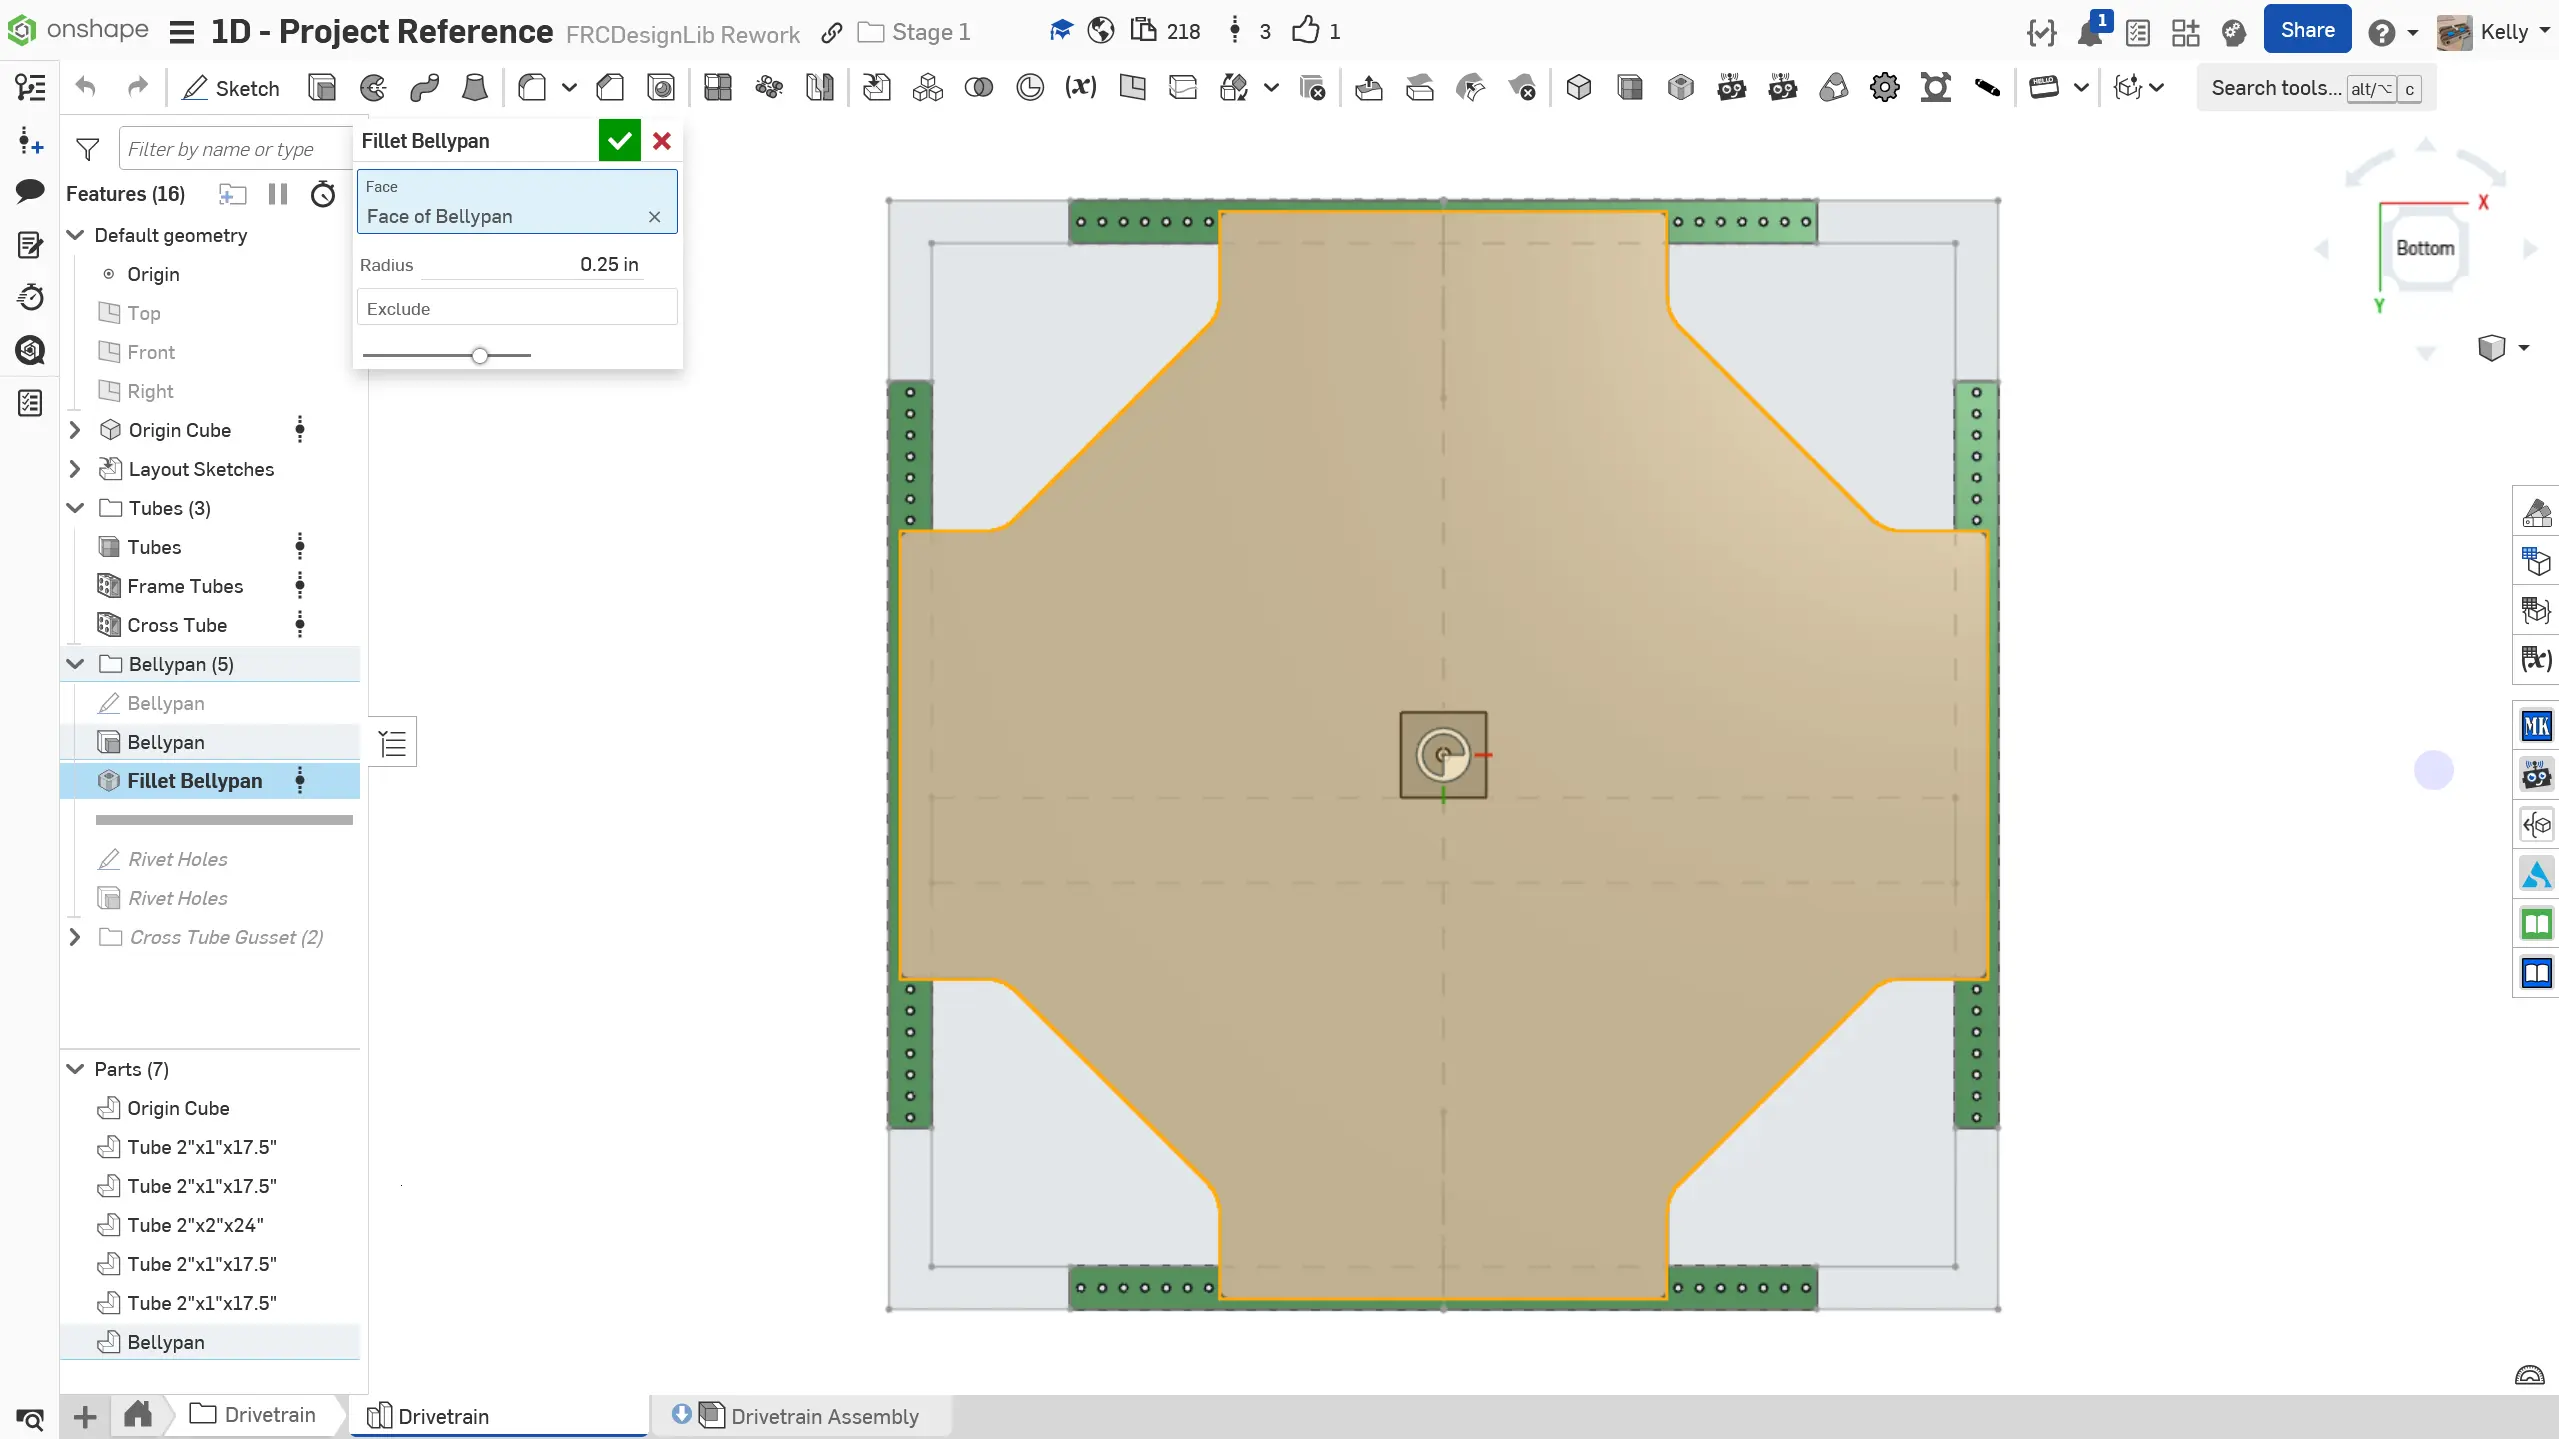This screenshot has width=2559, height=1439.
Task: Remove Face of Bellypan selection
Action: 654,217
